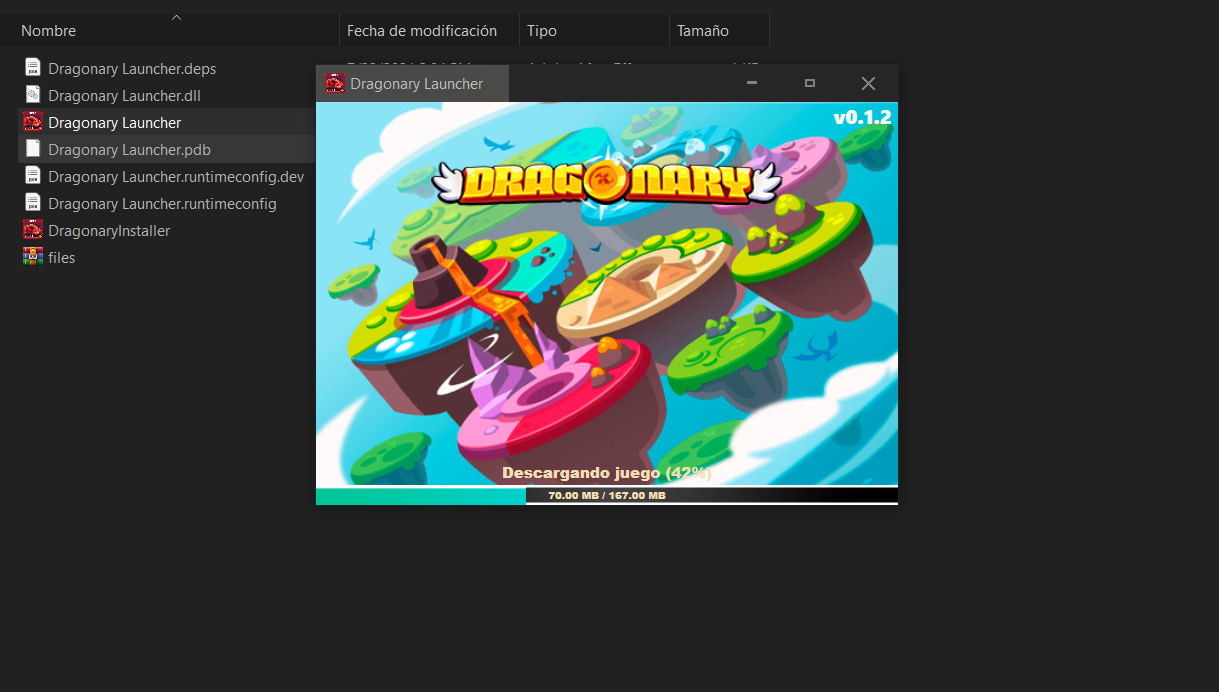This screenshot has width=1219, height=692.
Task: Click the red dragon icon of Dragonary Launcher
Action: pos(32,122)
